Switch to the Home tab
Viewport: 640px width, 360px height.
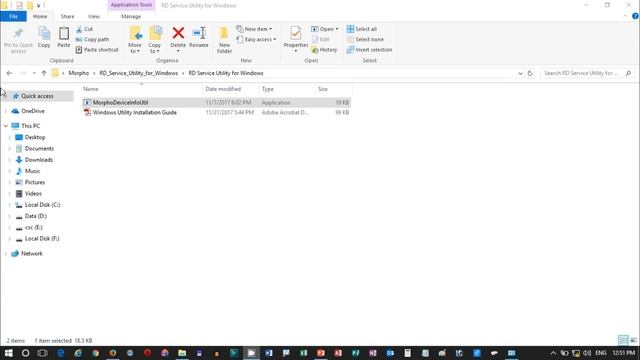(40, 16)
